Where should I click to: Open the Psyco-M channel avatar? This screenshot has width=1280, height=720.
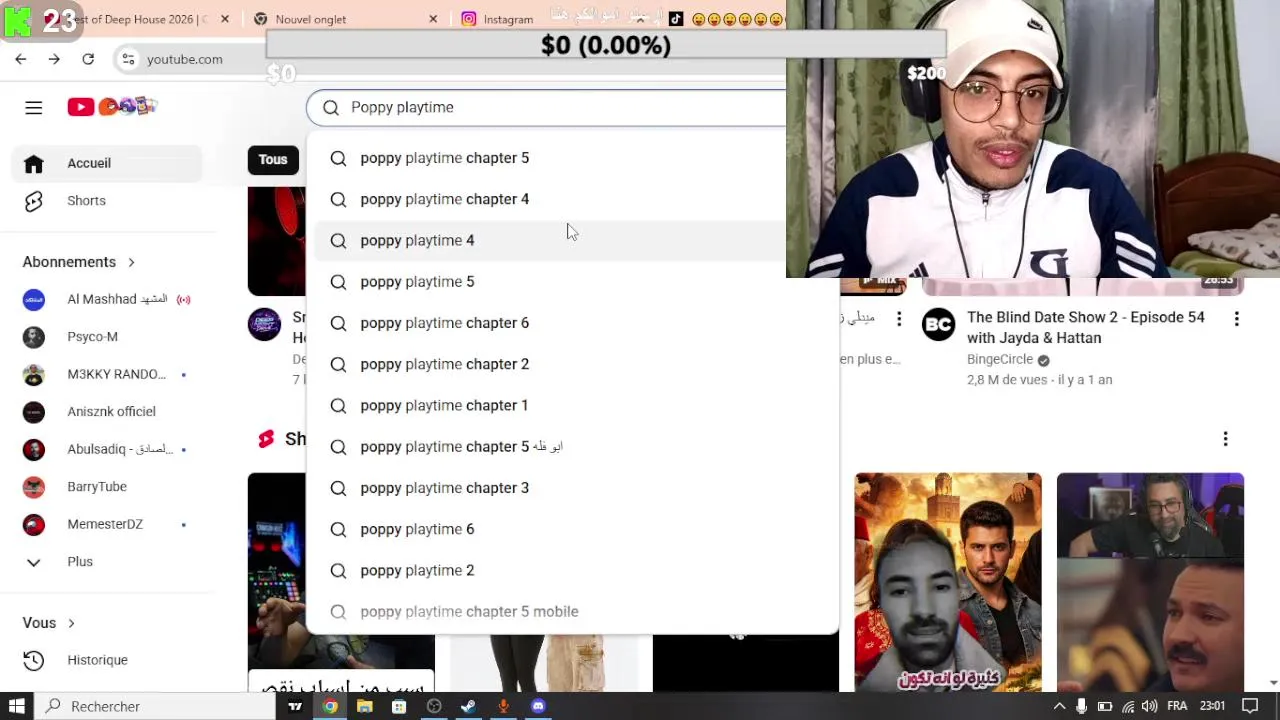click(x=34, y=337)
